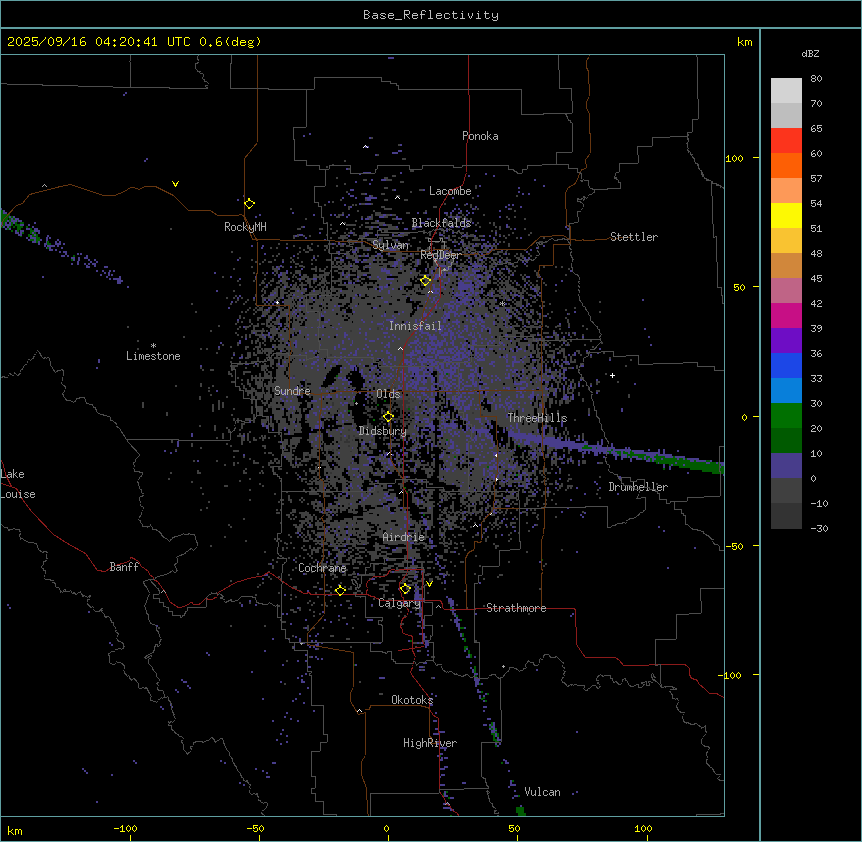Select the yellow 51-54 dBZ legend swatch

click(786, 215)
